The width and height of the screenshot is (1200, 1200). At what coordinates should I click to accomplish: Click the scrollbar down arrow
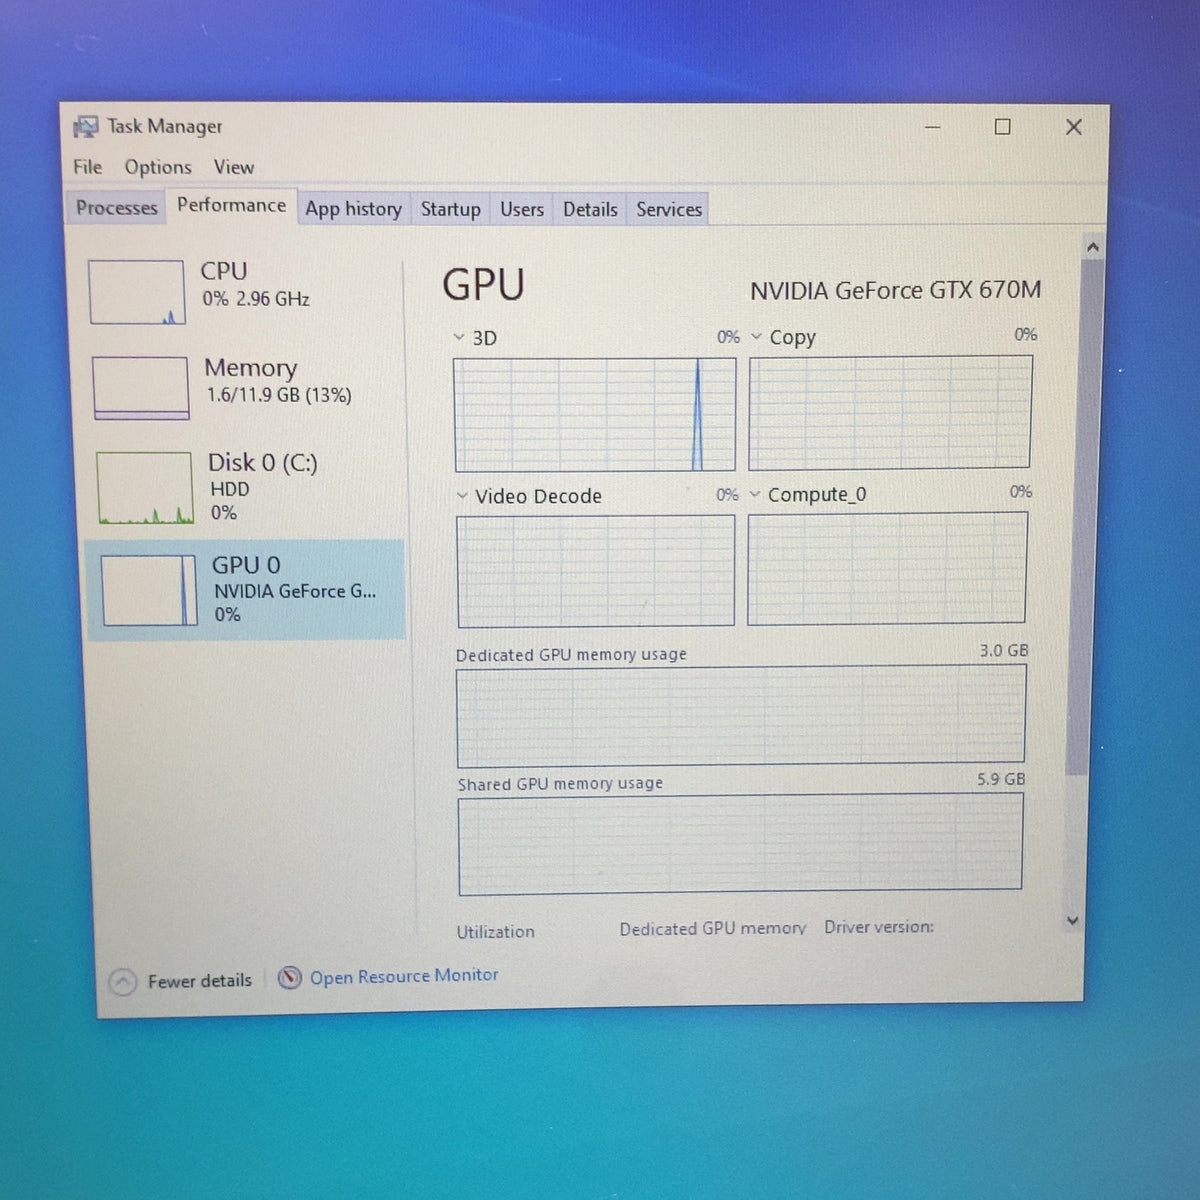(x=1073, y=921)
